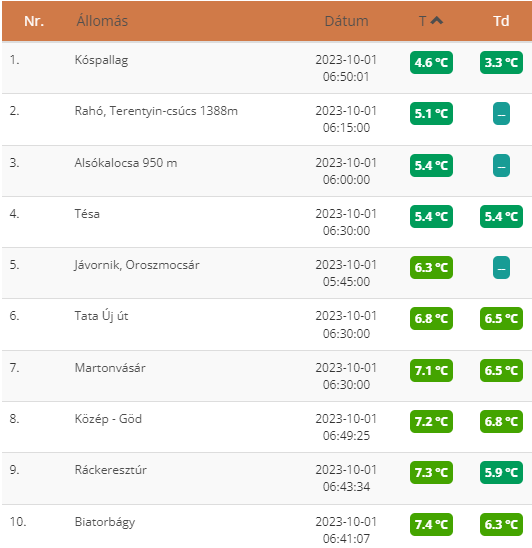Viewport: 532px width, 548px height.
Task: Click Martonvásár's 7.1 °C temperature badge
Action: pyautogui.click(x=431, y=370)
